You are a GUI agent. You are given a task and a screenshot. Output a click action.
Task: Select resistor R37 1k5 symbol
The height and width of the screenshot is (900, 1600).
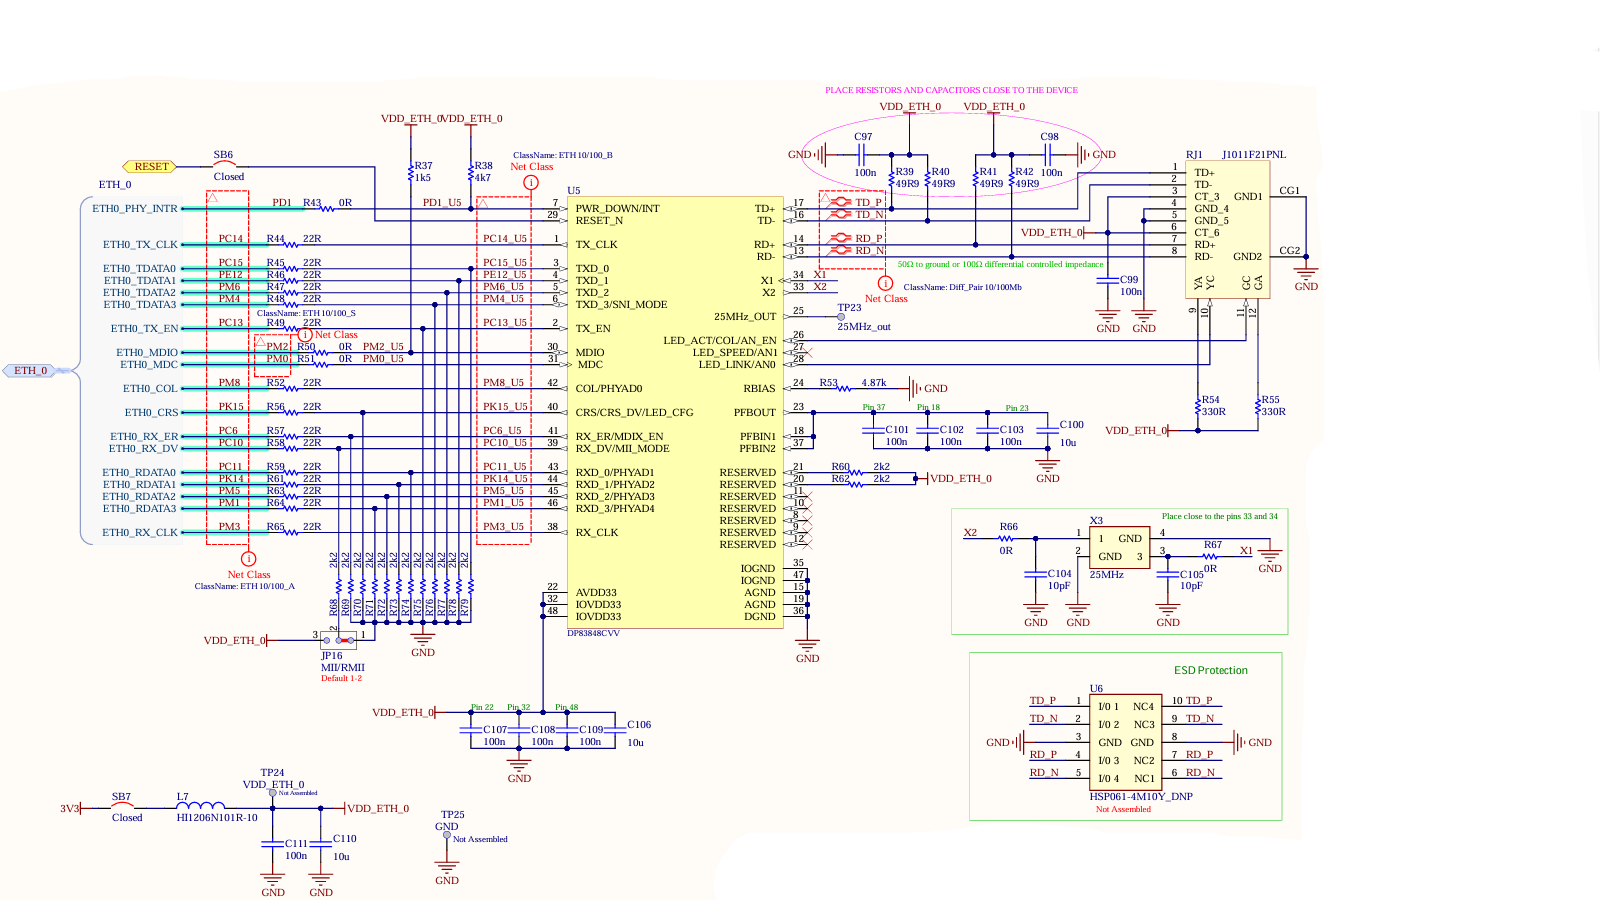(x=411, y=173)
